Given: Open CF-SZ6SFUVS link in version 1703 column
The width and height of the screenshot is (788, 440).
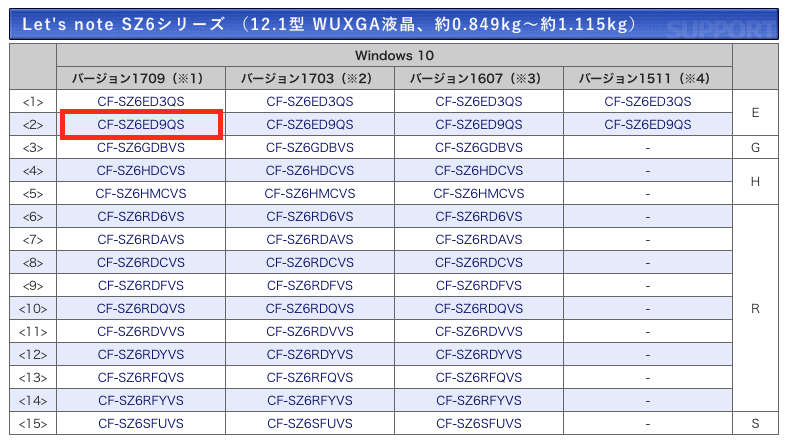Looking at the screenshot, I should point(310,424).
